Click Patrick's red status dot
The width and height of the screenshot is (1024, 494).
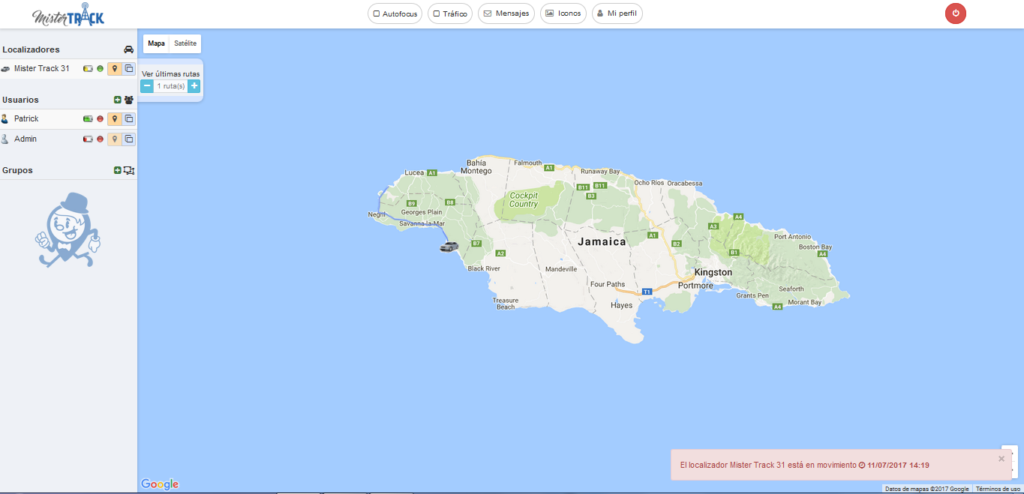point(100,119)
